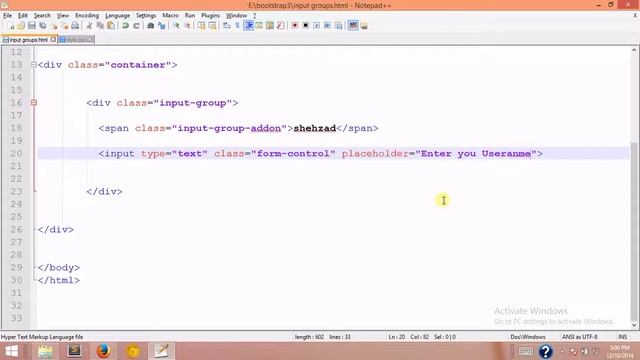The image size is (640, 360).
Task: Open the Search menu
Action: point(42,16)
